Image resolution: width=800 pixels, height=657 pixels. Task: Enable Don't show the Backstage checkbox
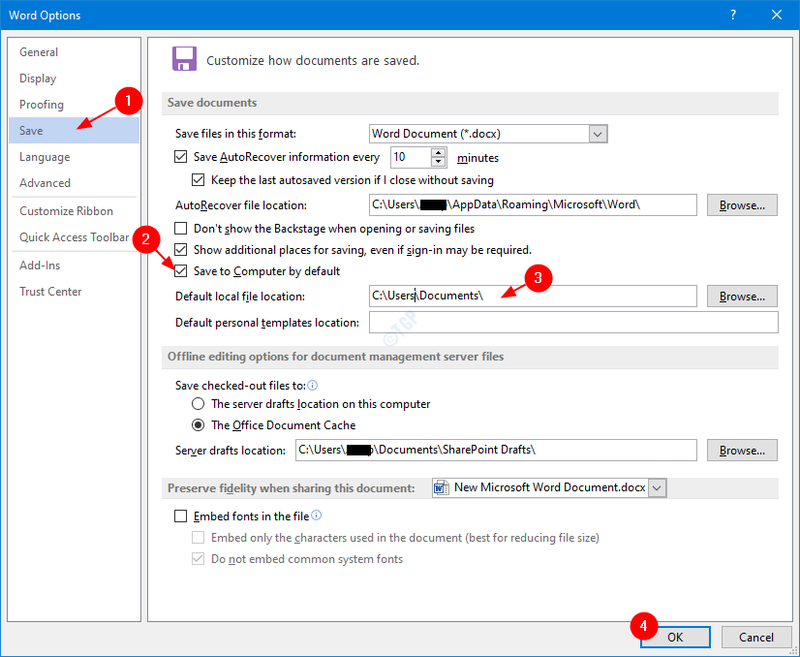181,228
